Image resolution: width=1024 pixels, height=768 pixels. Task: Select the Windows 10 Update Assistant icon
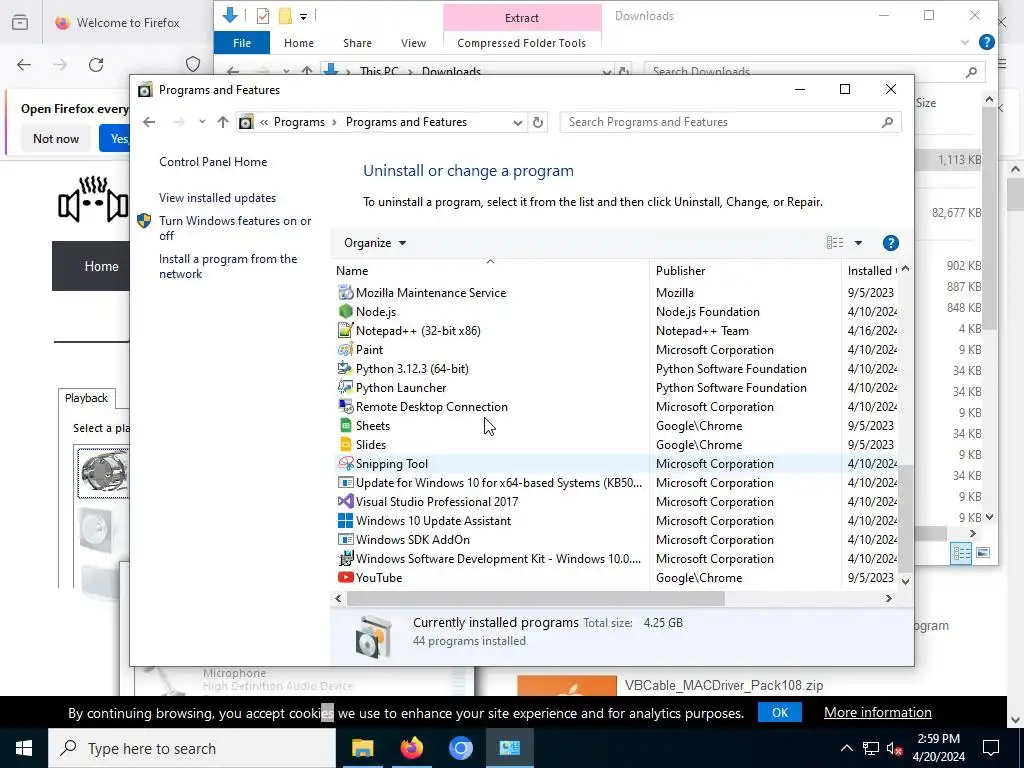click(x=345, y=520)
